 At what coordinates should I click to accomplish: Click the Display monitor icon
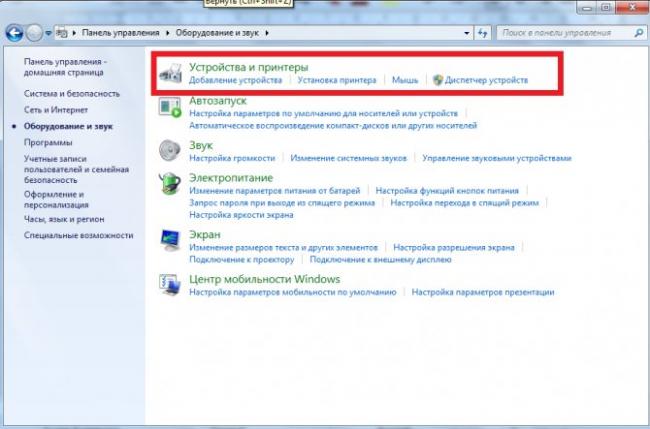coord(170,240)
